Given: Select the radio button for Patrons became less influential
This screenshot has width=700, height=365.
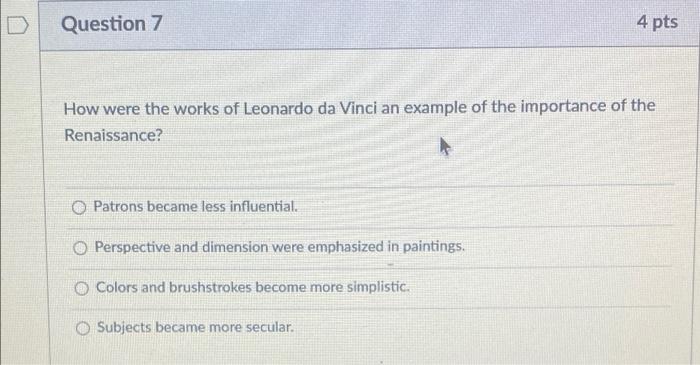Looking at the screenshot, I should 79,207.
